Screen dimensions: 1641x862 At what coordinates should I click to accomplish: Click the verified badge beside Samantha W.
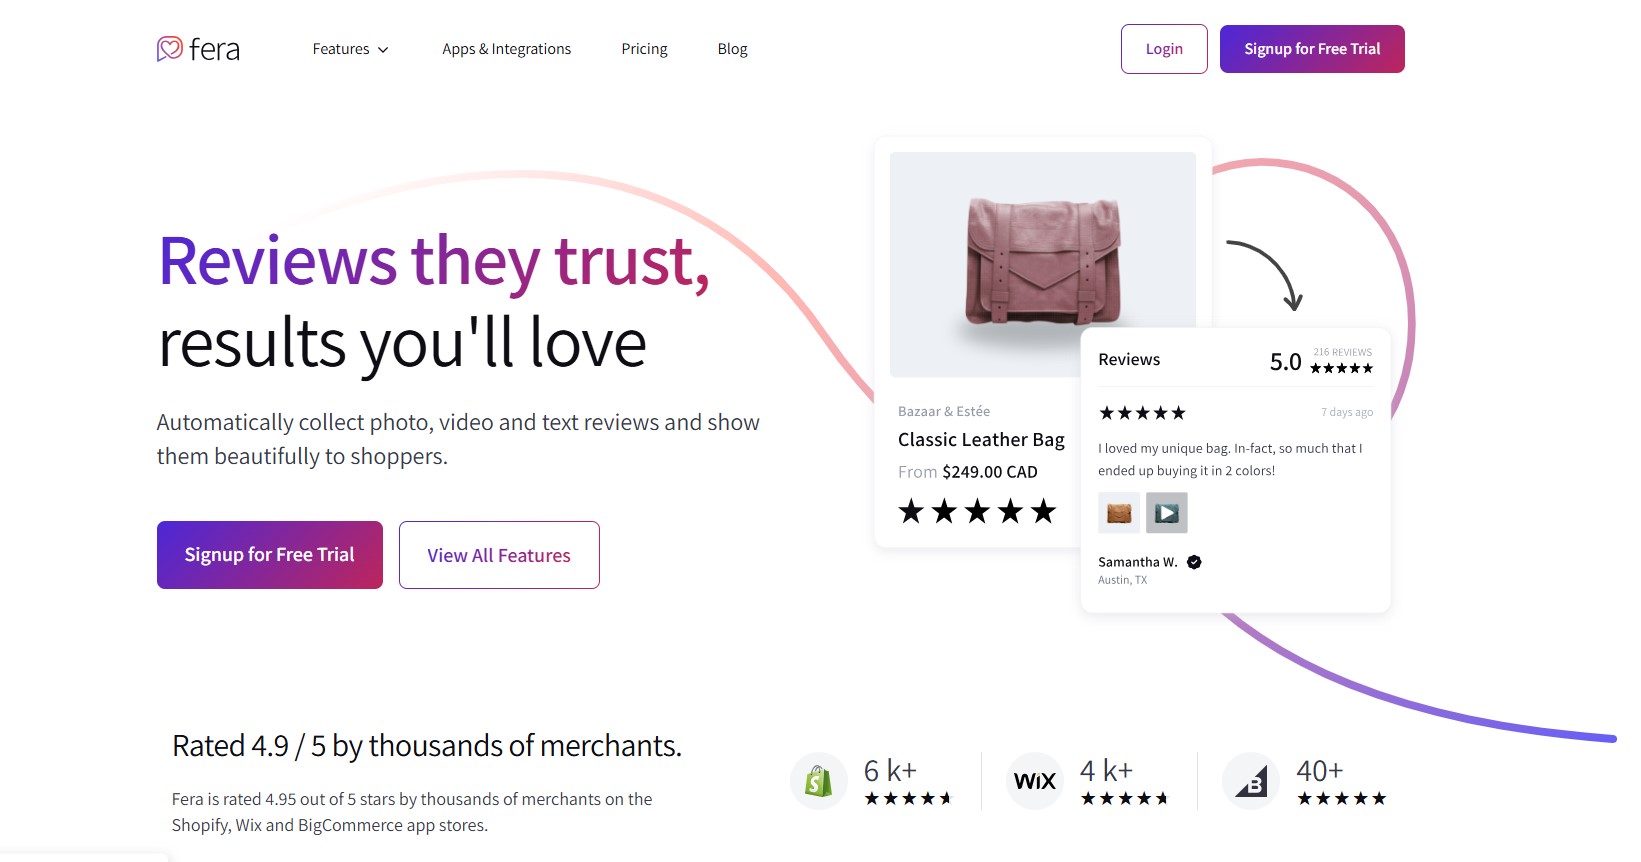point(1194,562)
